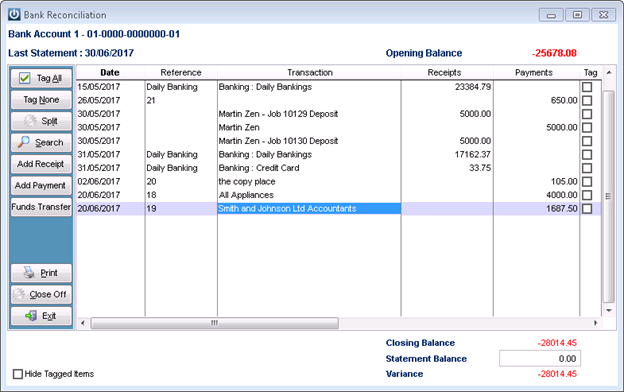Screen dimensions: 624x392
Task: Click the 17162.37 receipt amount
Action: (x=473, y=154)
